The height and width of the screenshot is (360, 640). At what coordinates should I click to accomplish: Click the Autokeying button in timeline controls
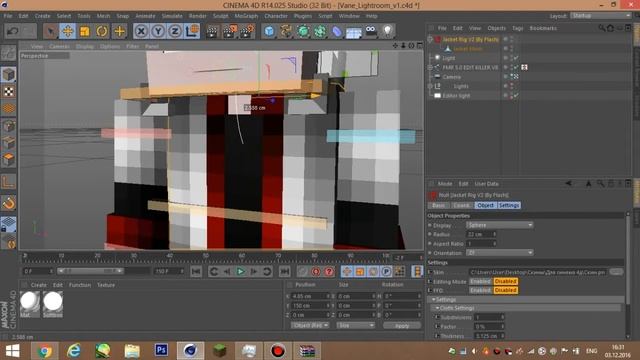click(x=316, y=271)
